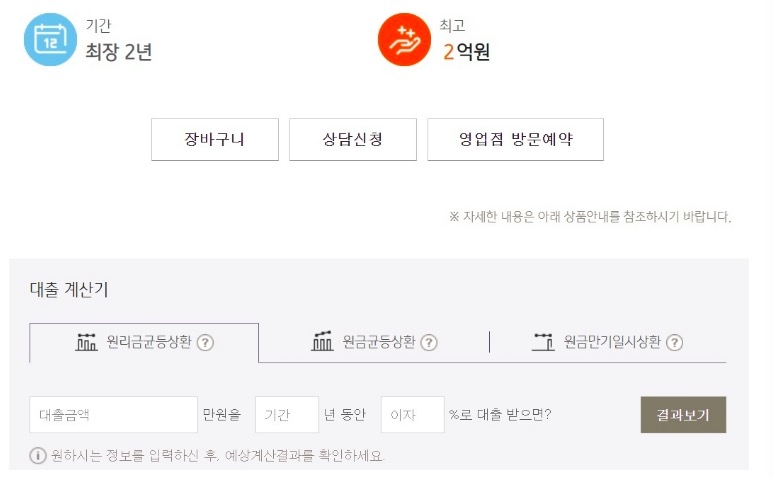Focus the 기간 years input field
773x477 pixels.
(287, 415)
